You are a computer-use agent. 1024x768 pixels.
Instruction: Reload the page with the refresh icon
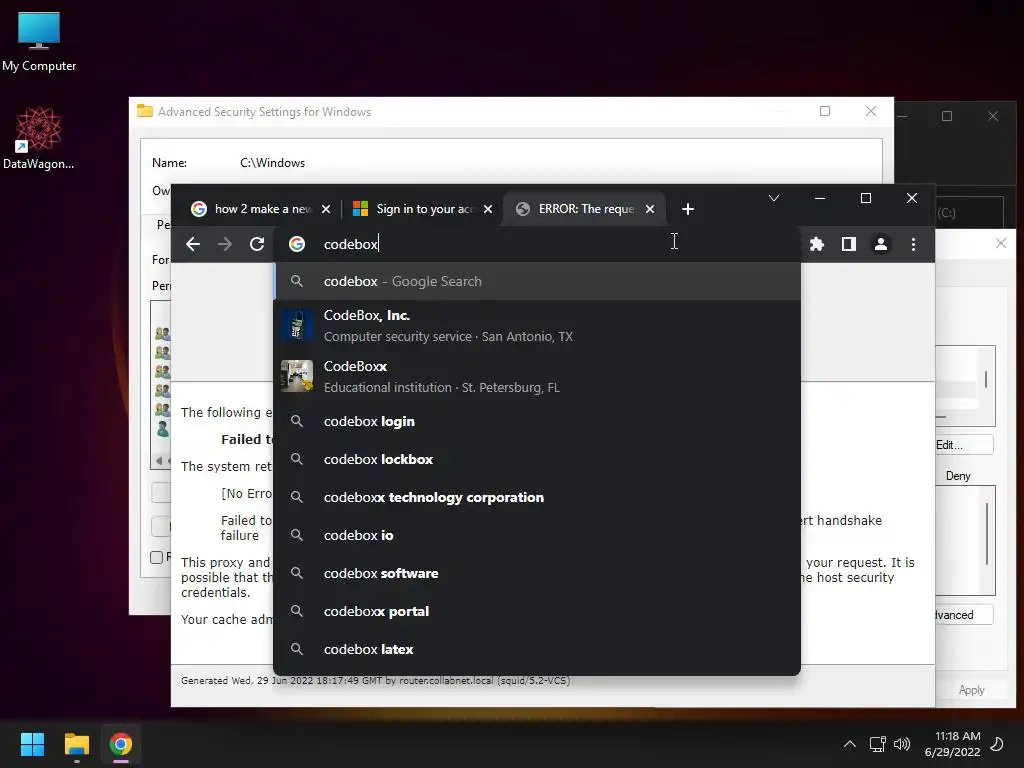(257, 244)
